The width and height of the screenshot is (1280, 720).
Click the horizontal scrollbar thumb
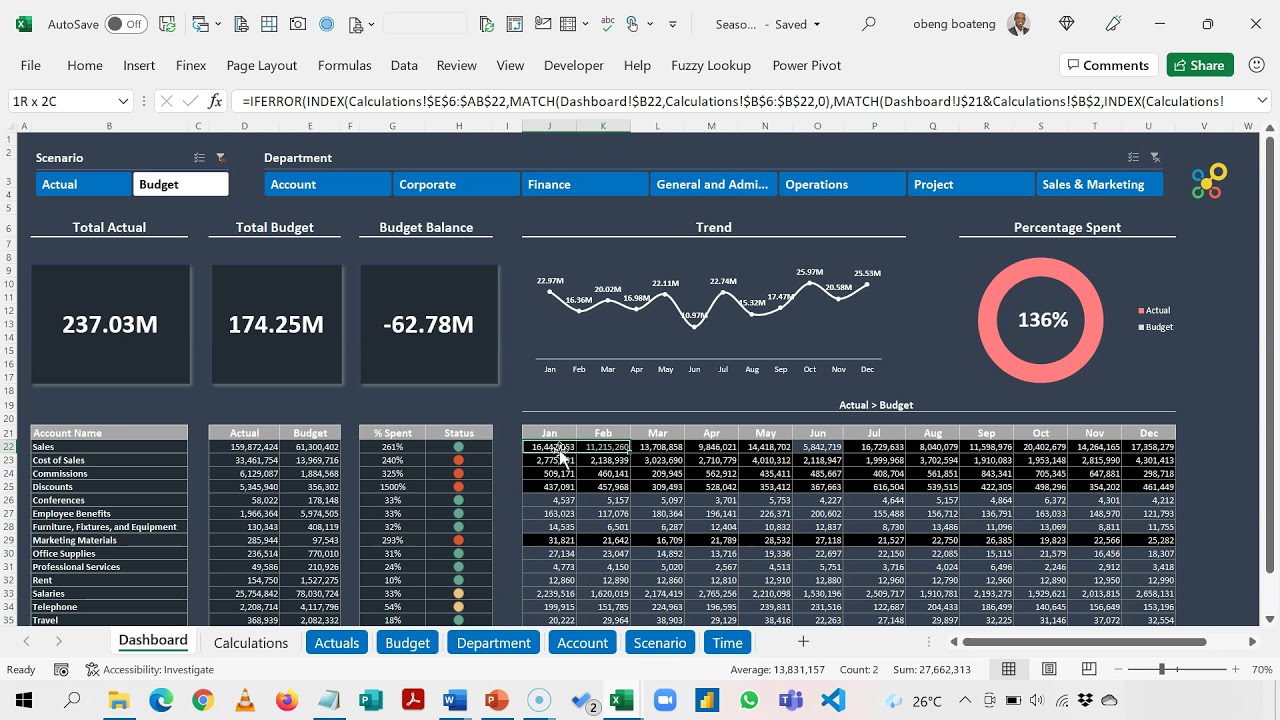point(1084,642)
